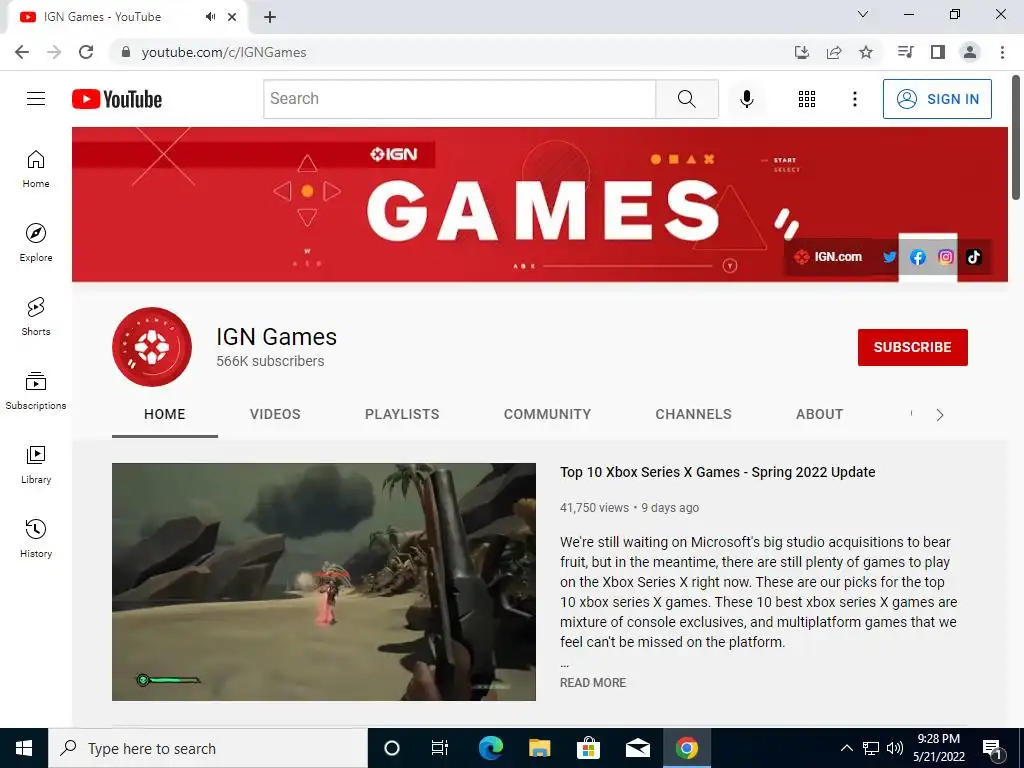The width and height of the screenshot is (1024, 768).
Task: Switch to the VIDEOS tab
Action: coord(275,414)
